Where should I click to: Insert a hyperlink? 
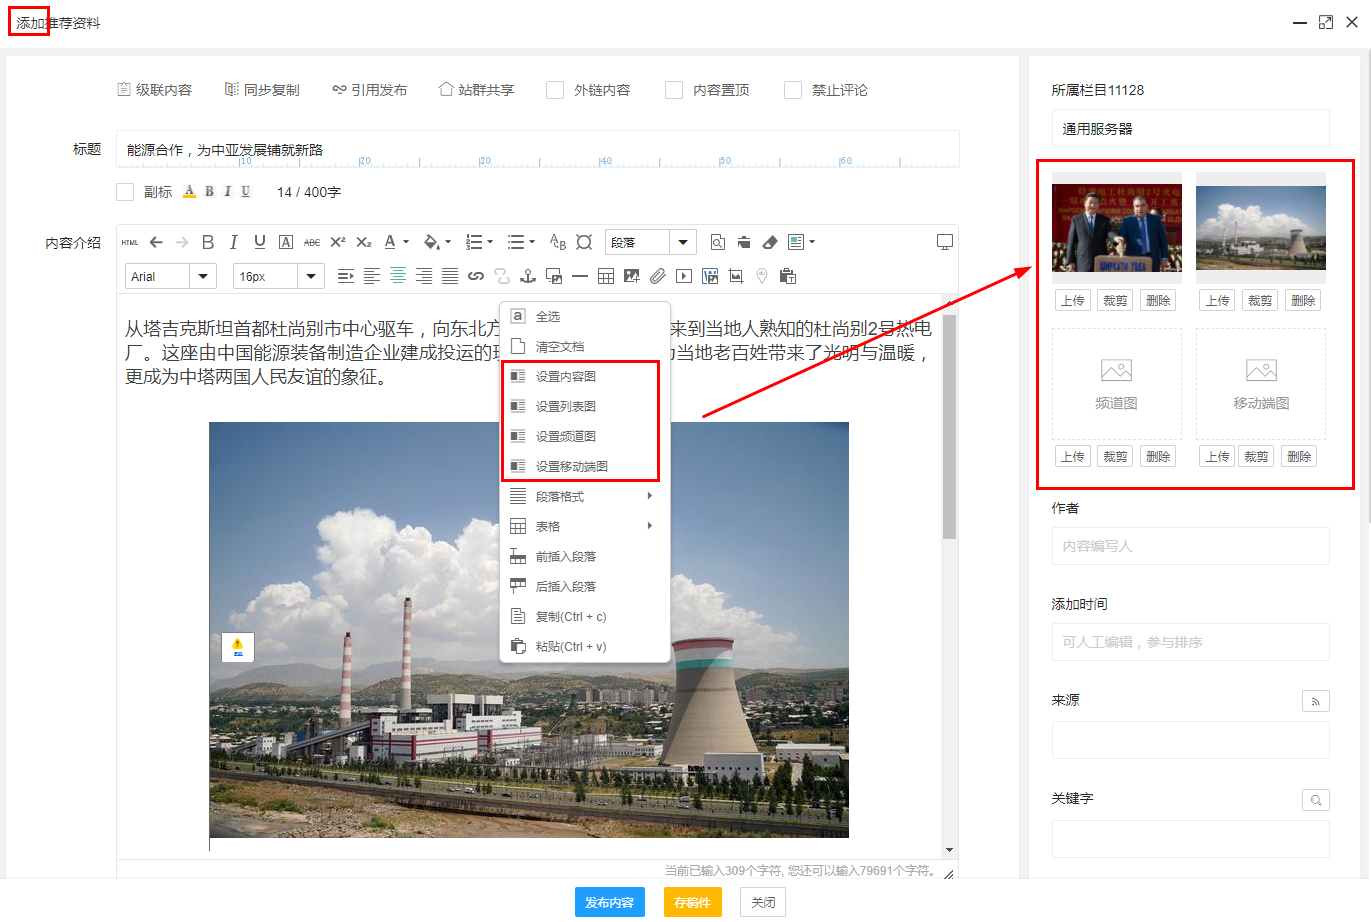pyautogui.click(x=476, y=276)
